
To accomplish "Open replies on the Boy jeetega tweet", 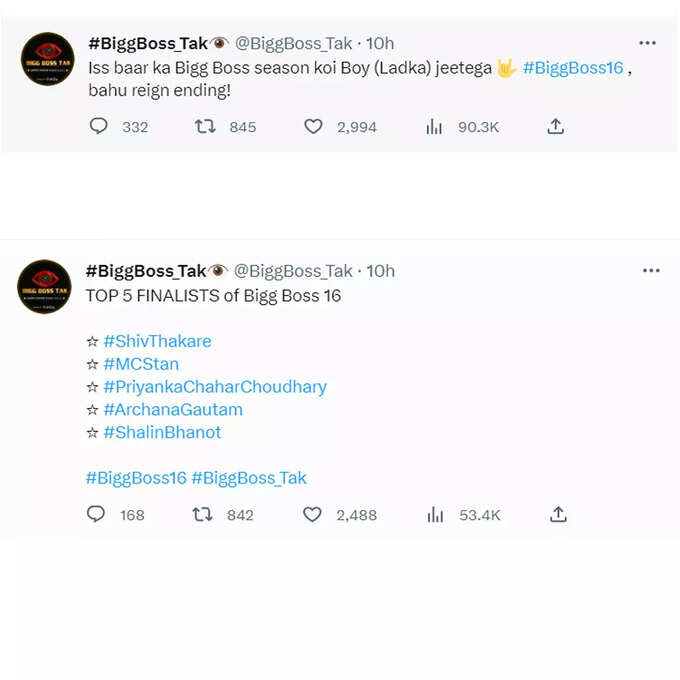I will pos(98,127).
